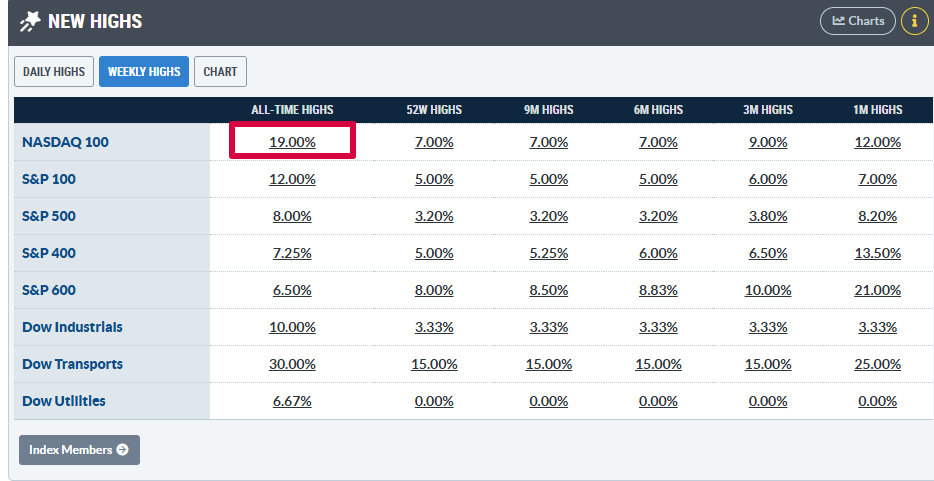Image resolution: width=934 pixels, height=481 pixels.
Task: Click the Dow Transports row label
Action: 72,364
